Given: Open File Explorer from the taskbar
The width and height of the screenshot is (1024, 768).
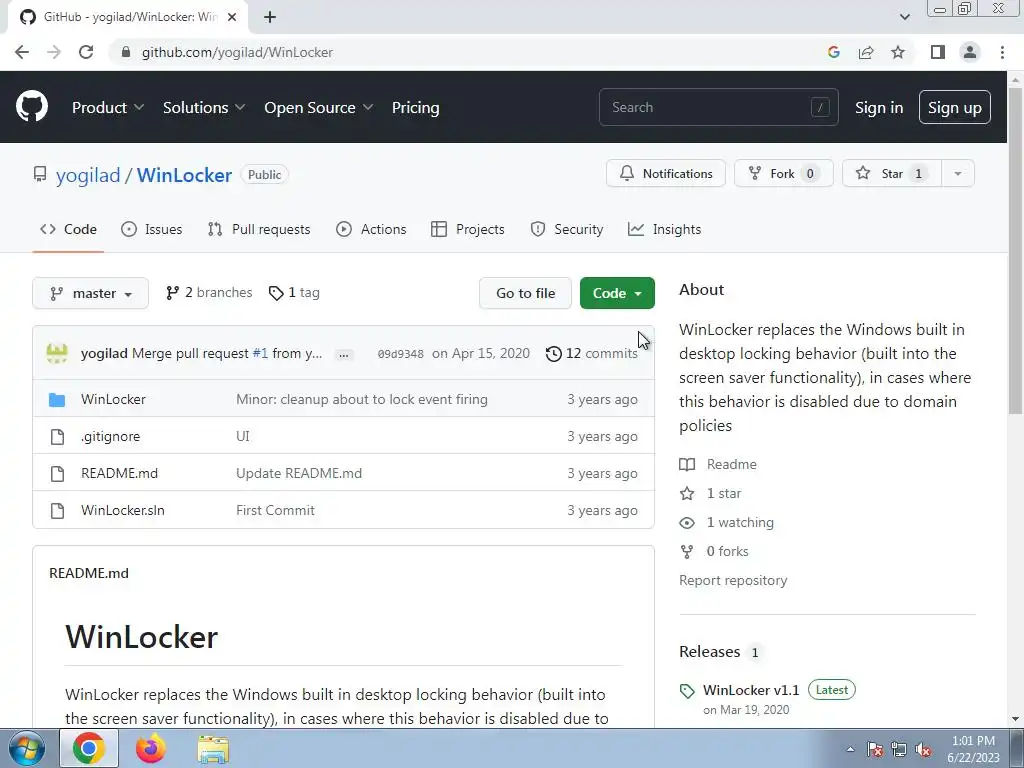Looking at the screenshot, I should [213, 748].
